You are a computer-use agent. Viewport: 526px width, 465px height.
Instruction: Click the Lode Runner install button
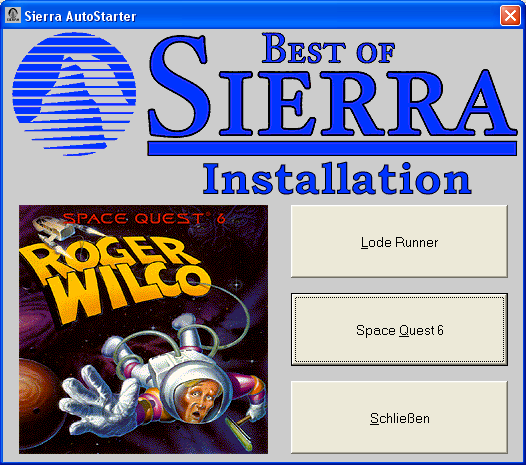pyautogui.click(x=399, y=242)
